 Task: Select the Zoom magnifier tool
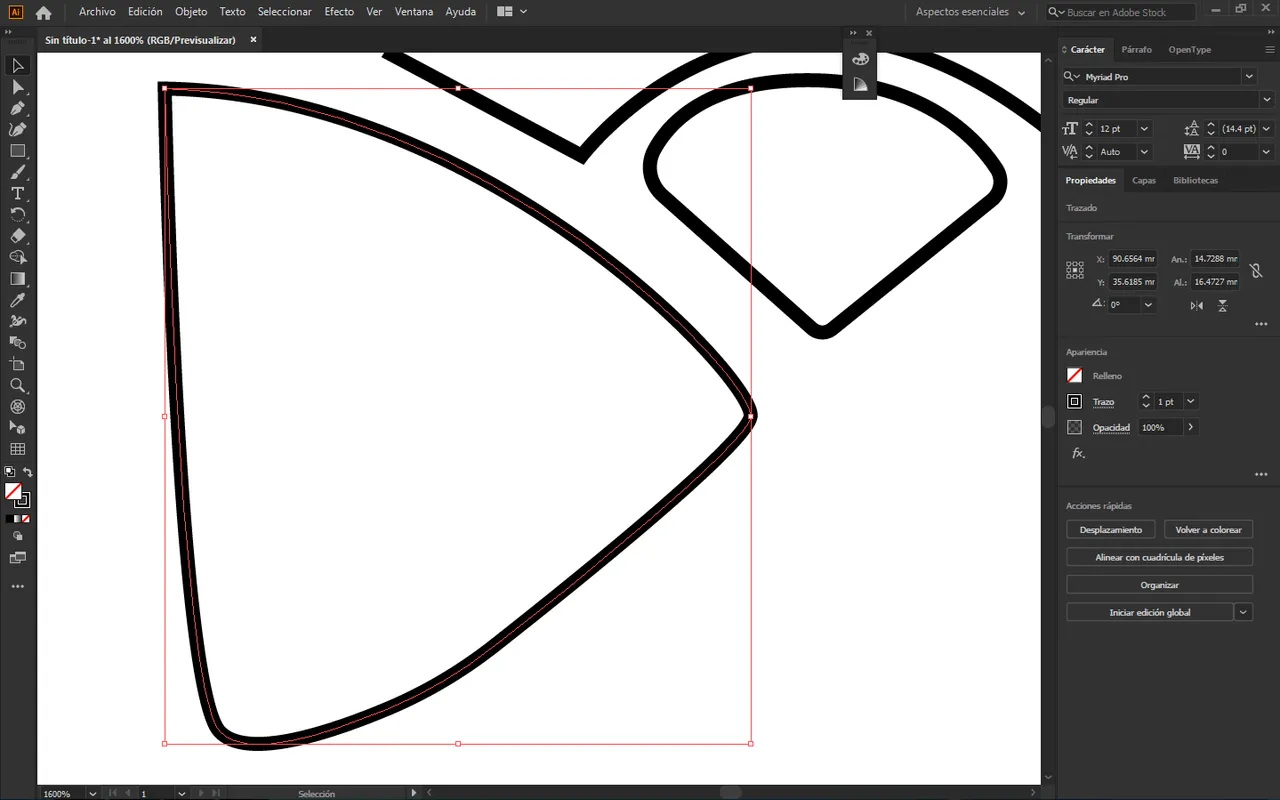tap(17, 385)
